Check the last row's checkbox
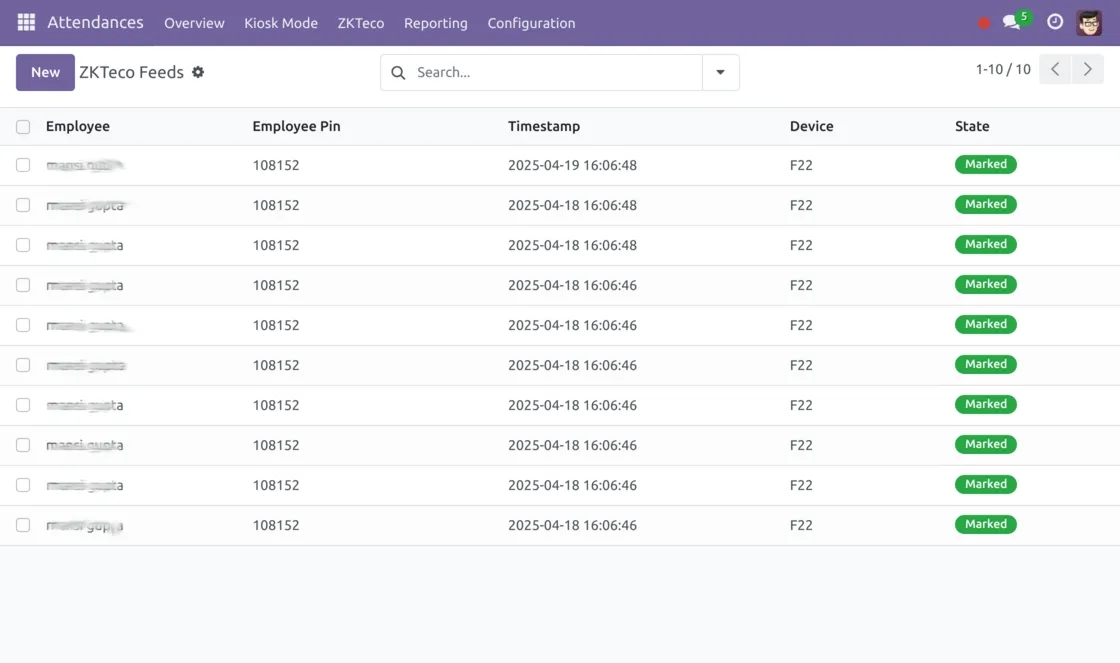This screenshot has width=1120, height=663. coord(23,525)
